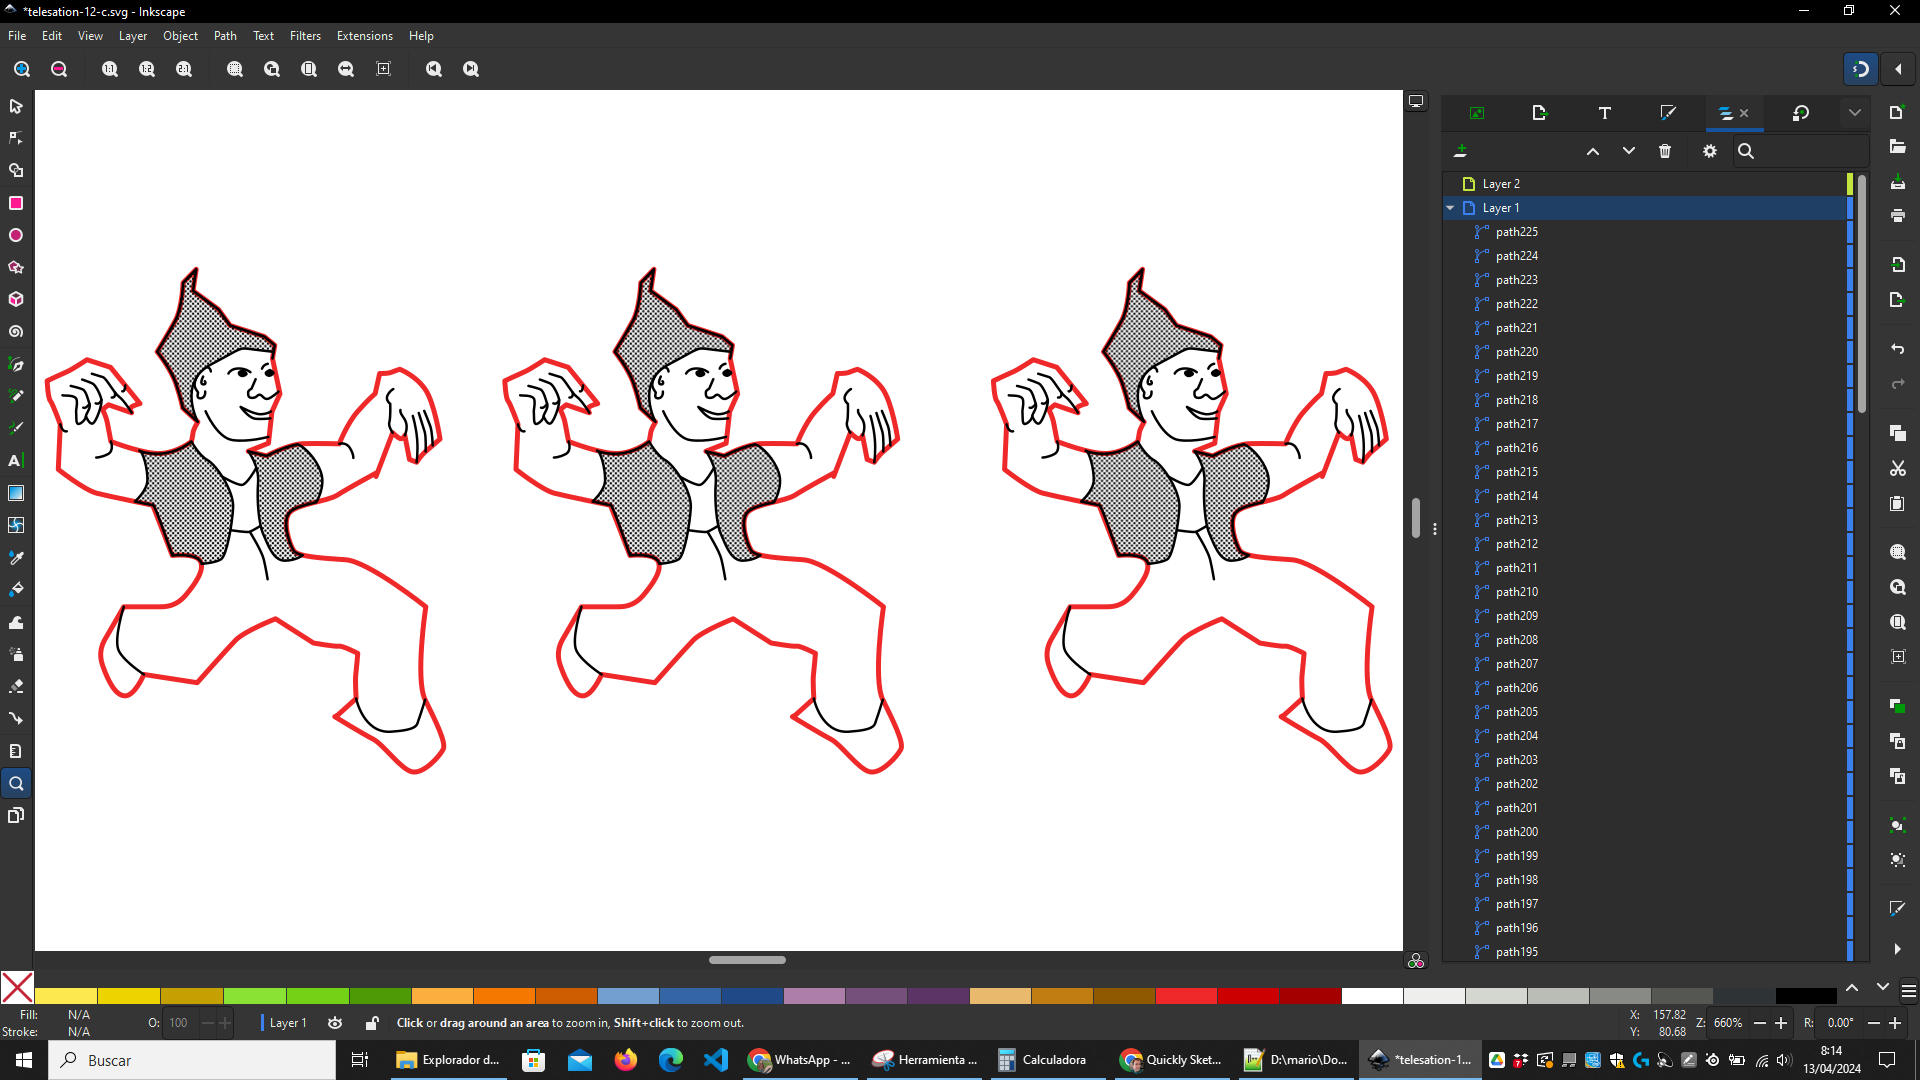Select the Eraser tool
This screenshot has height=1080, width=1920.
(x=16, y=686)
